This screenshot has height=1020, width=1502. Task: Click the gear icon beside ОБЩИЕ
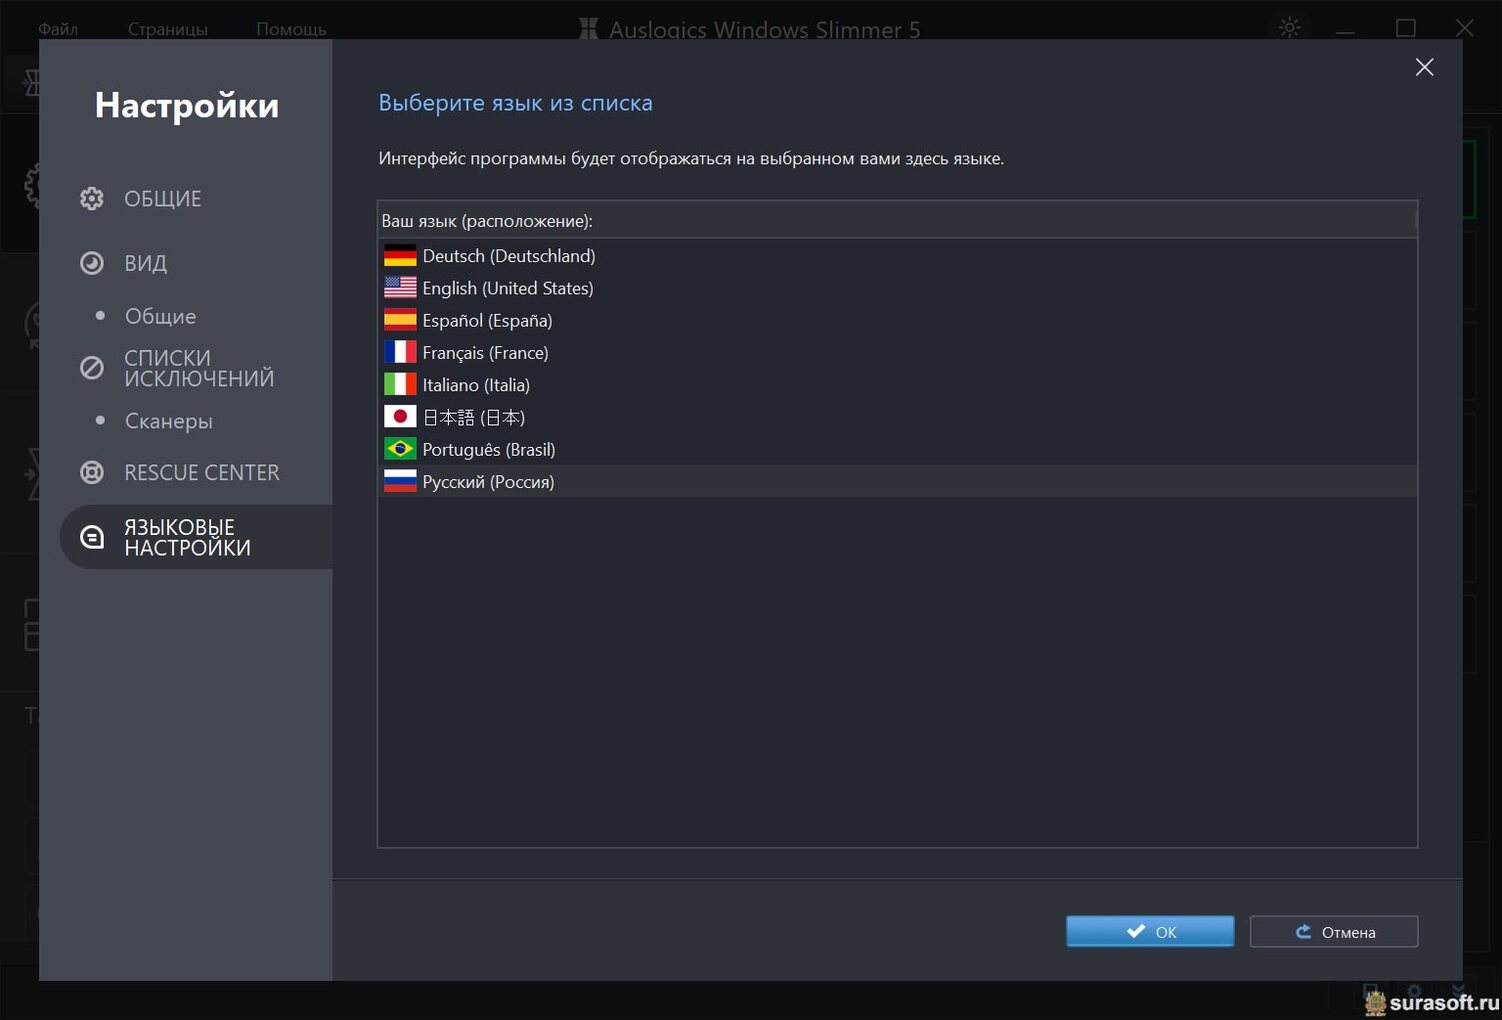[x=92, y=199]
